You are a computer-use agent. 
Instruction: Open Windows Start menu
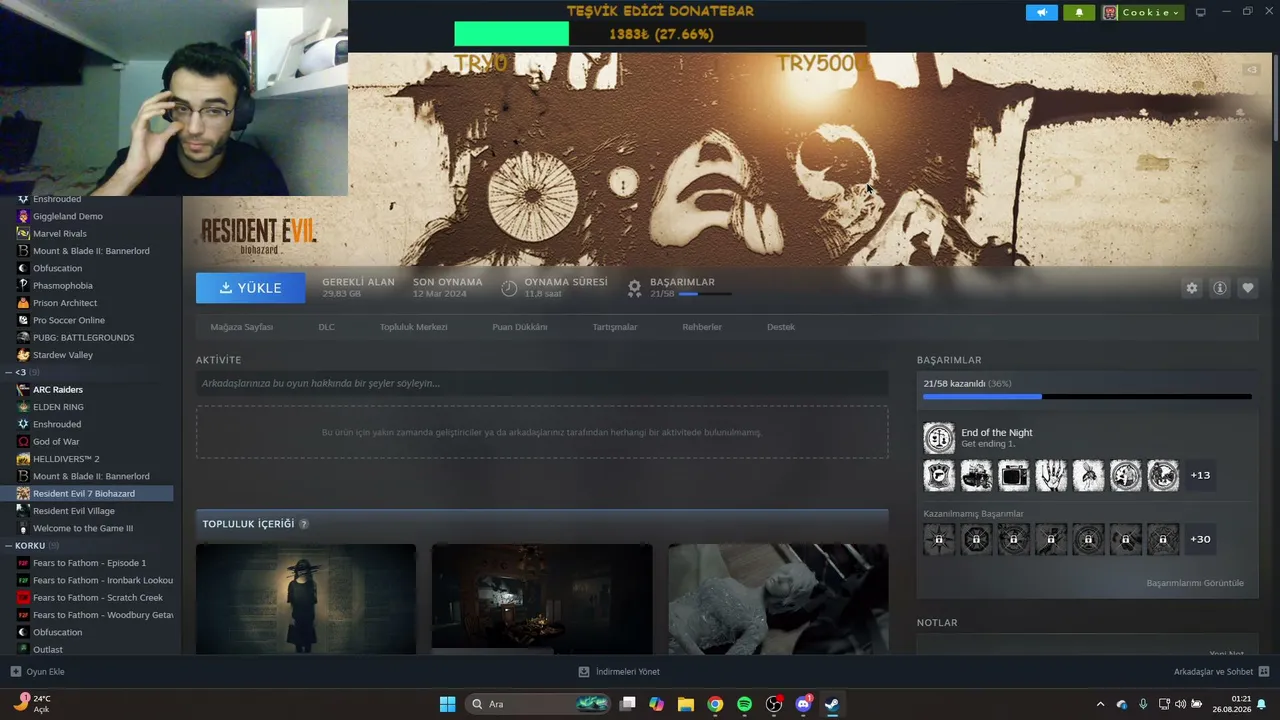coord(447,704)
